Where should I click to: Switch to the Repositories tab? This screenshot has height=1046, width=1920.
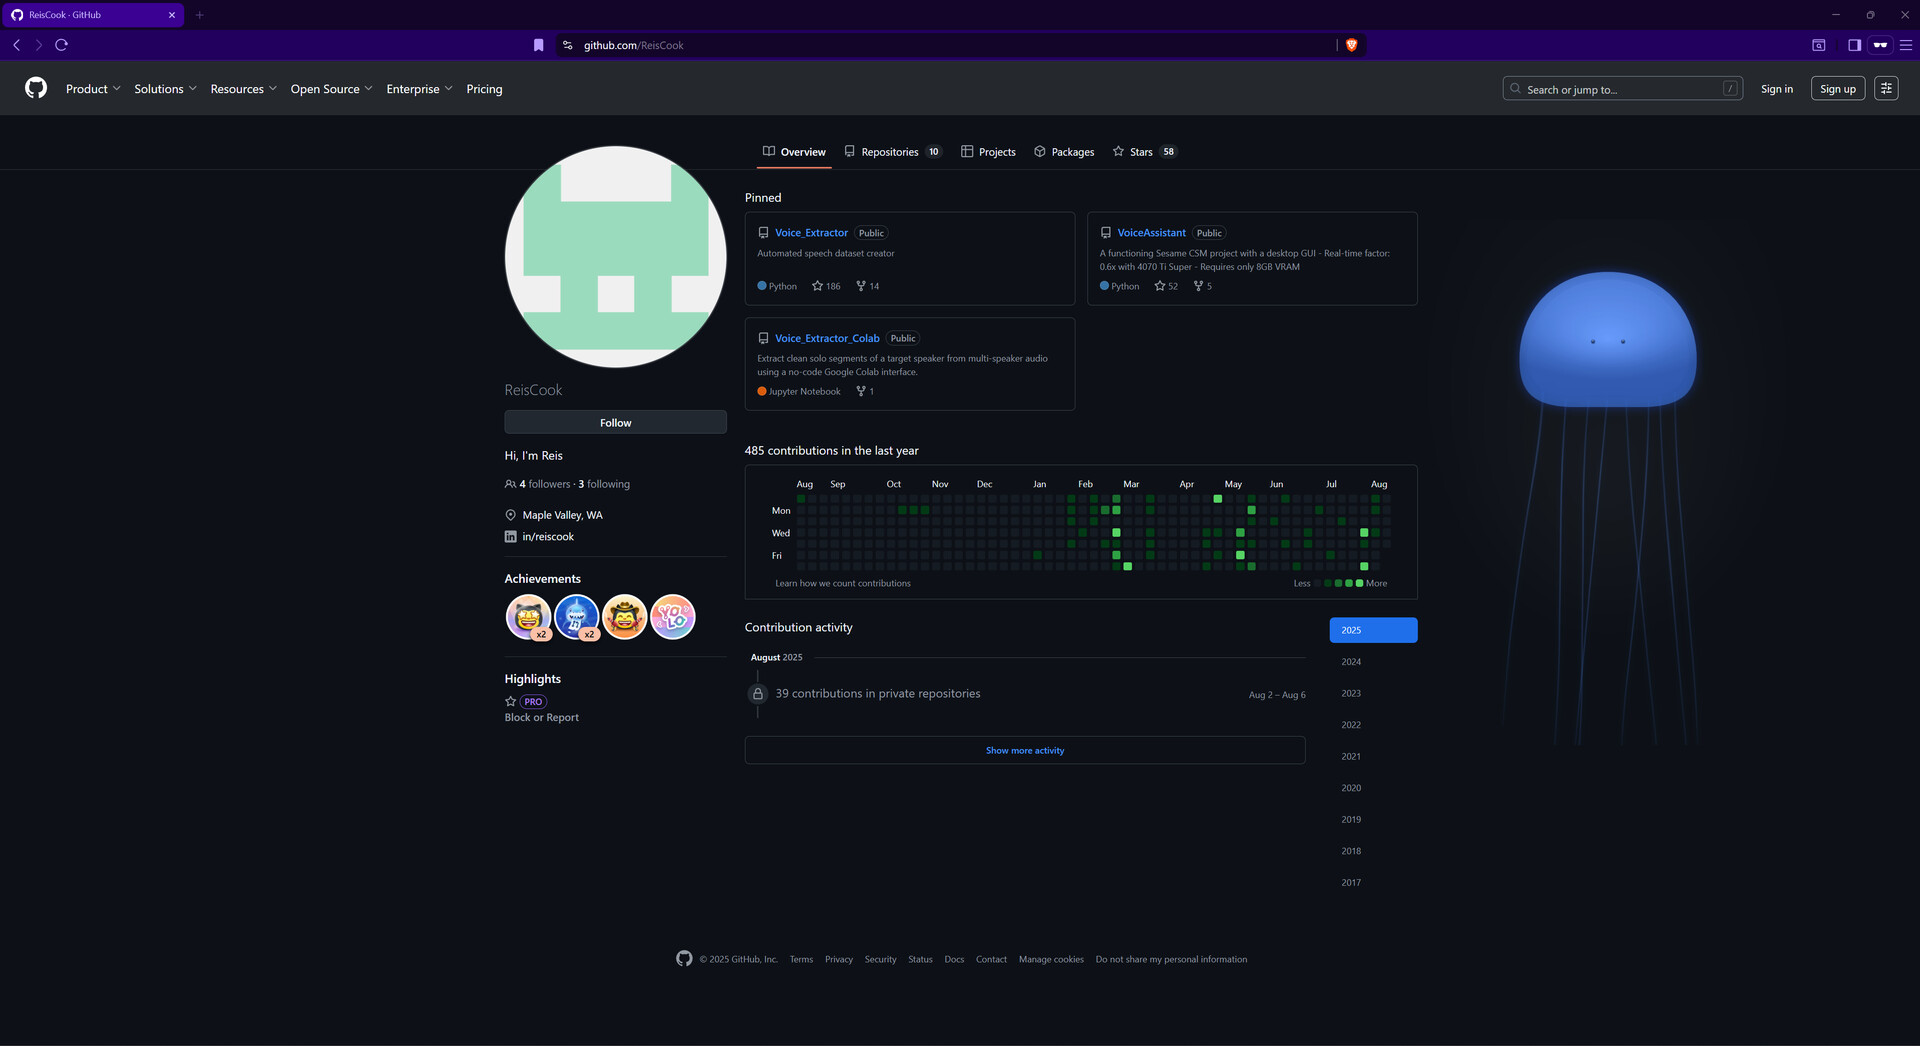(889, 151)
